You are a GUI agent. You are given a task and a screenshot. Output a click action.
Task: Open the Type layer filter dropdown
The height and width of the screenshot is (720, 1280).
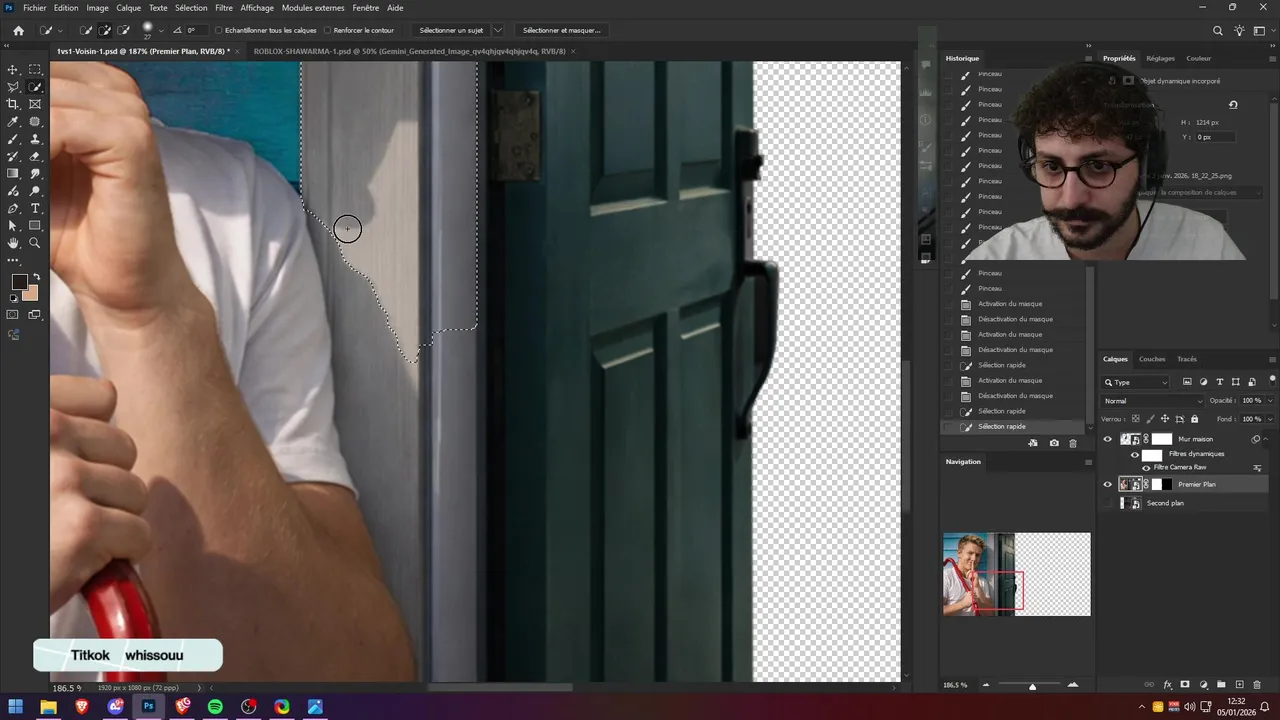click(x=1135, y=382)
